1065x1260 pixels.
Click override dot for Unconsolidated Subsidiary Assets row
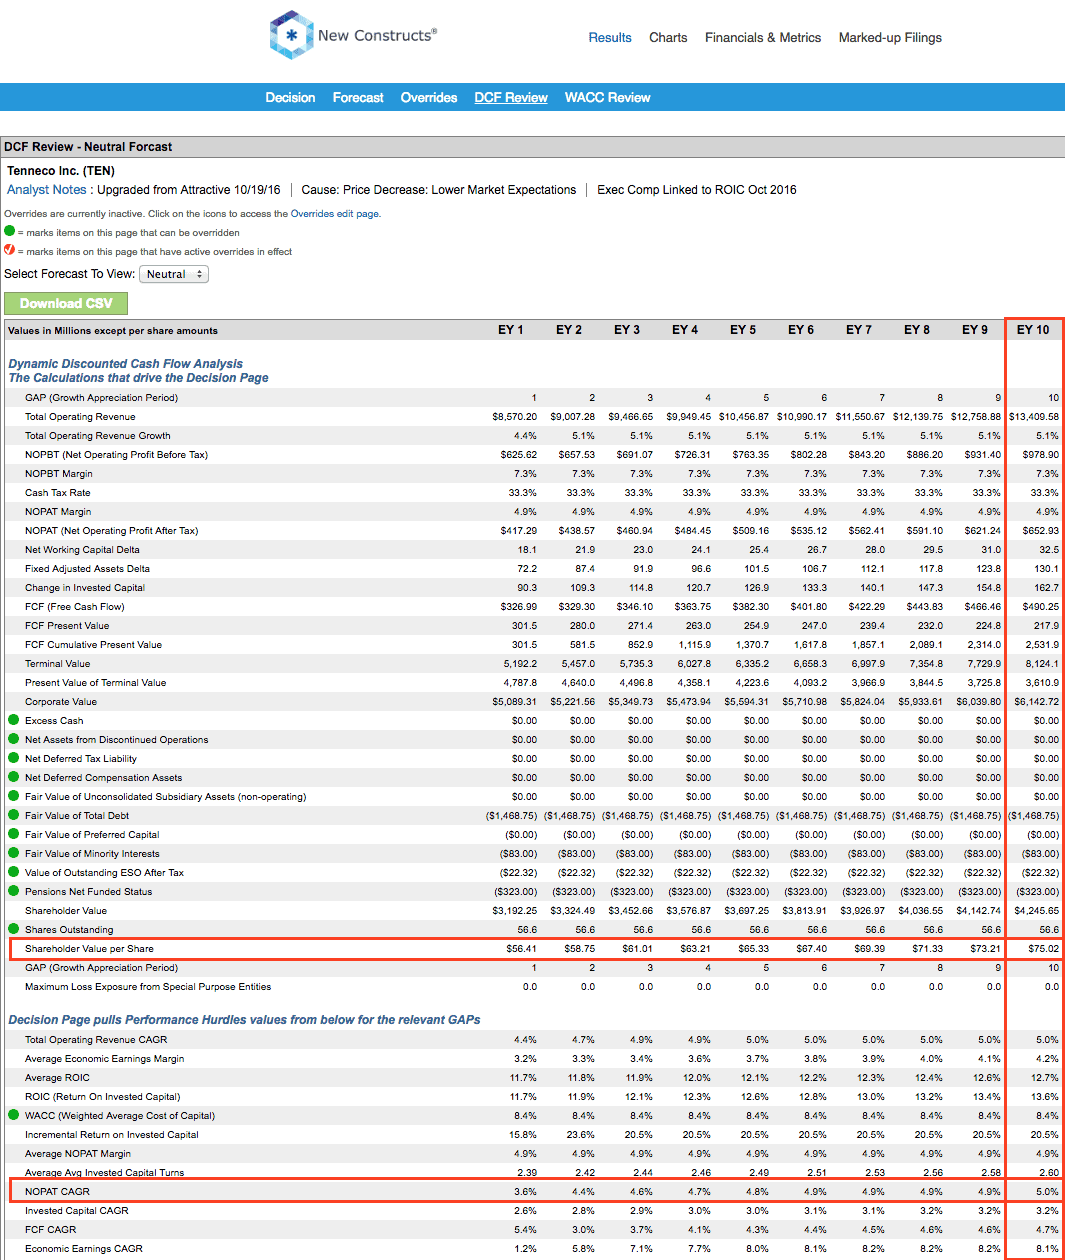click(14, 796)
